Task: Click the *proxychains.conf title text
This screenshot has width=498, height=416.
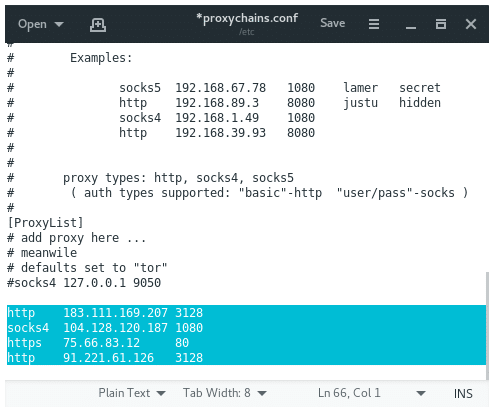Action: pos(247,18)
